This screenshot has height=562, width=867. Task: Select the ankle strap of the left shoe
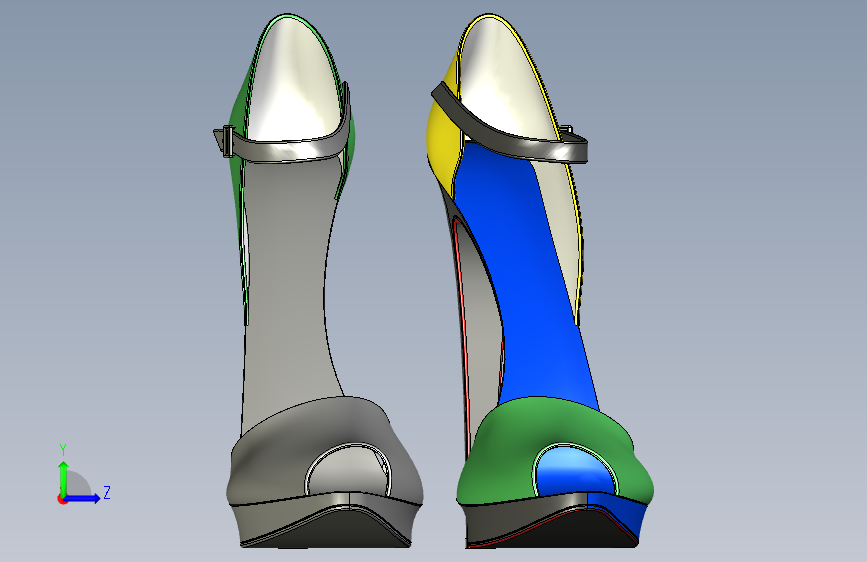(x=288, y=149)
